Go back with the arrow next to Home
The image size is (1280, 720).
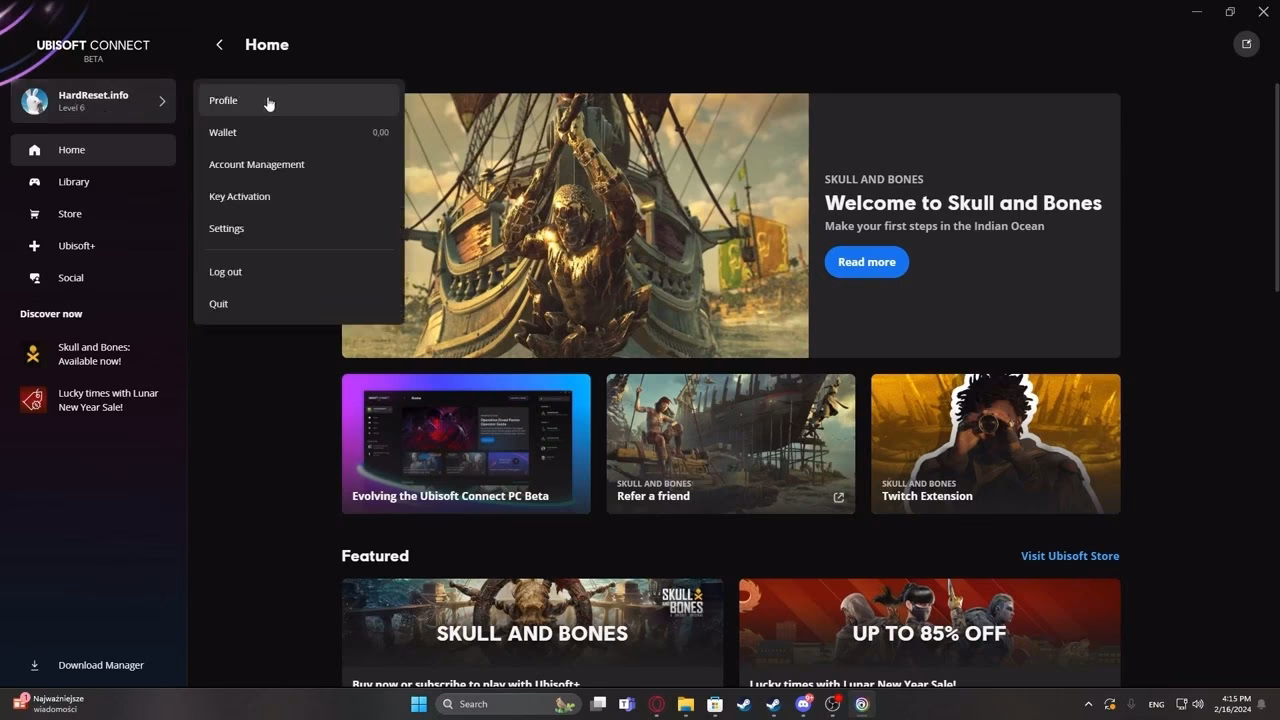click(219, 45)
